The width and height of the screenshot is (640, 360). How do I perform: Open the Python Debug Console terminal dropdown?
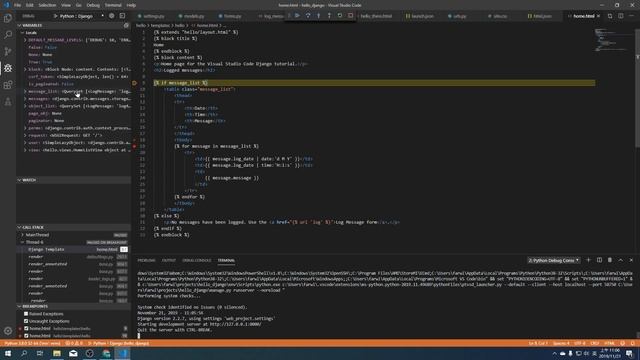(x=553, y=260)
